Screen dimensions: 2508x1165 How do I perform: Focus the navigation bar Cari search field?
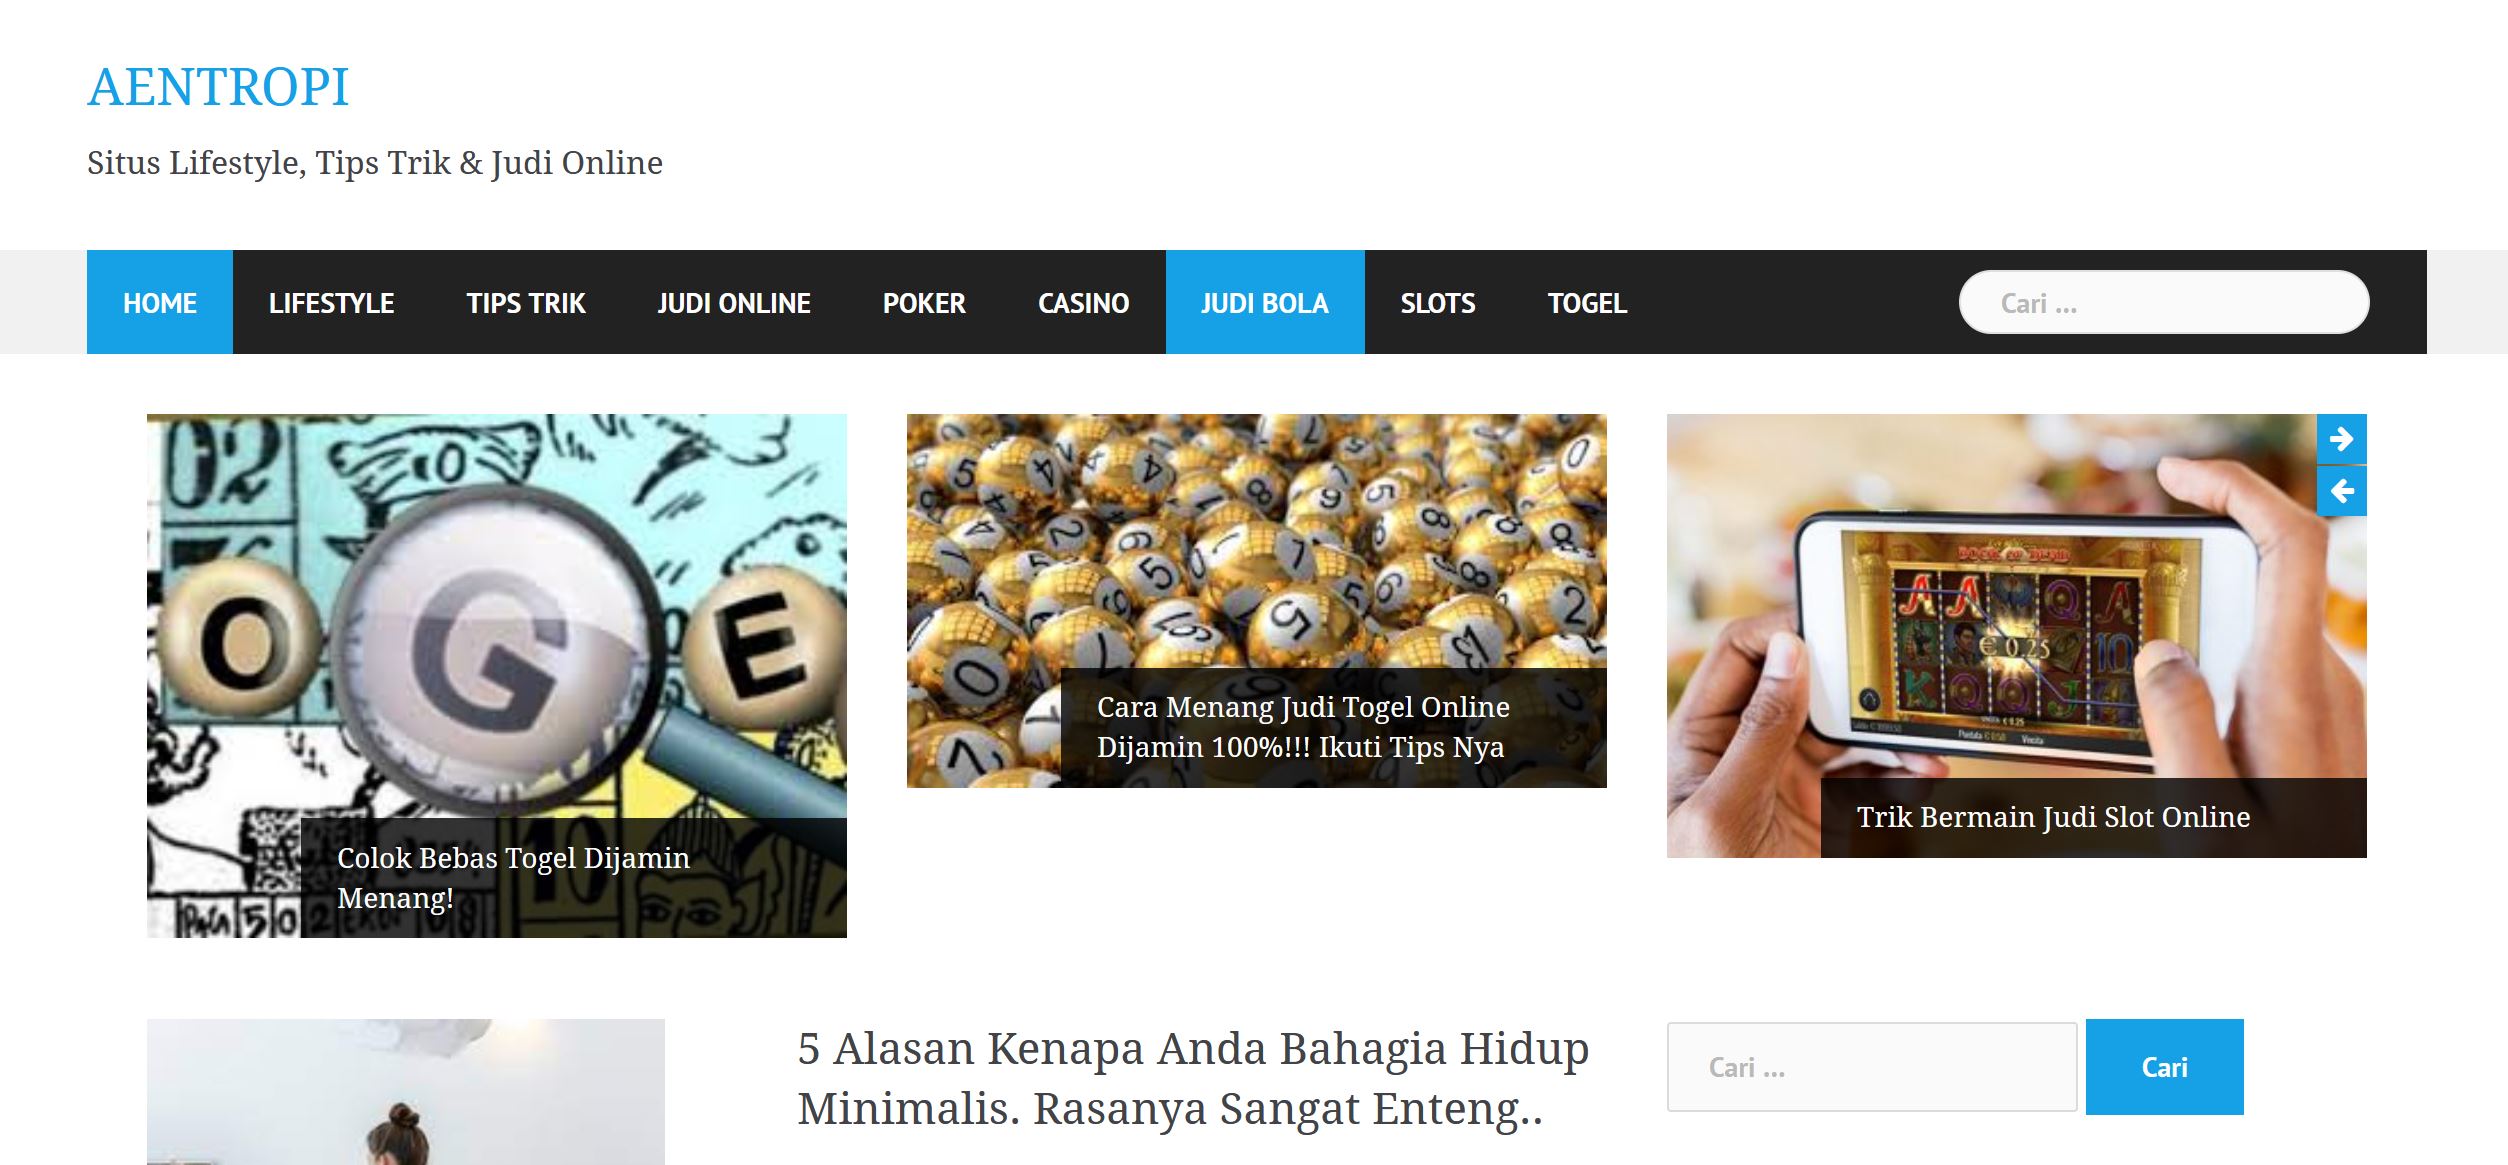(x=2164, y=302)
